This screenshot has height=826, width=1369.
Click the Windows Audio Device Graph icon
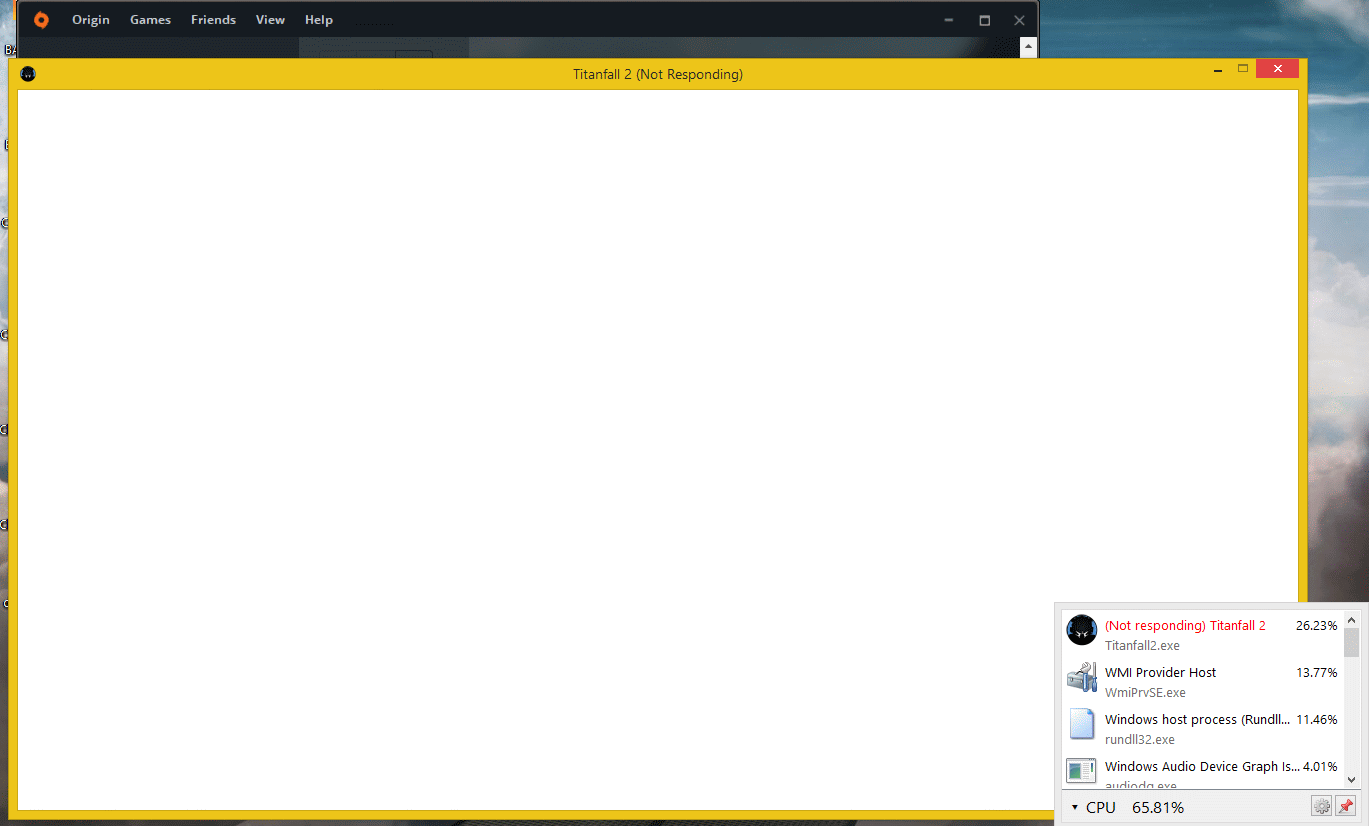tap(1081, 771)
